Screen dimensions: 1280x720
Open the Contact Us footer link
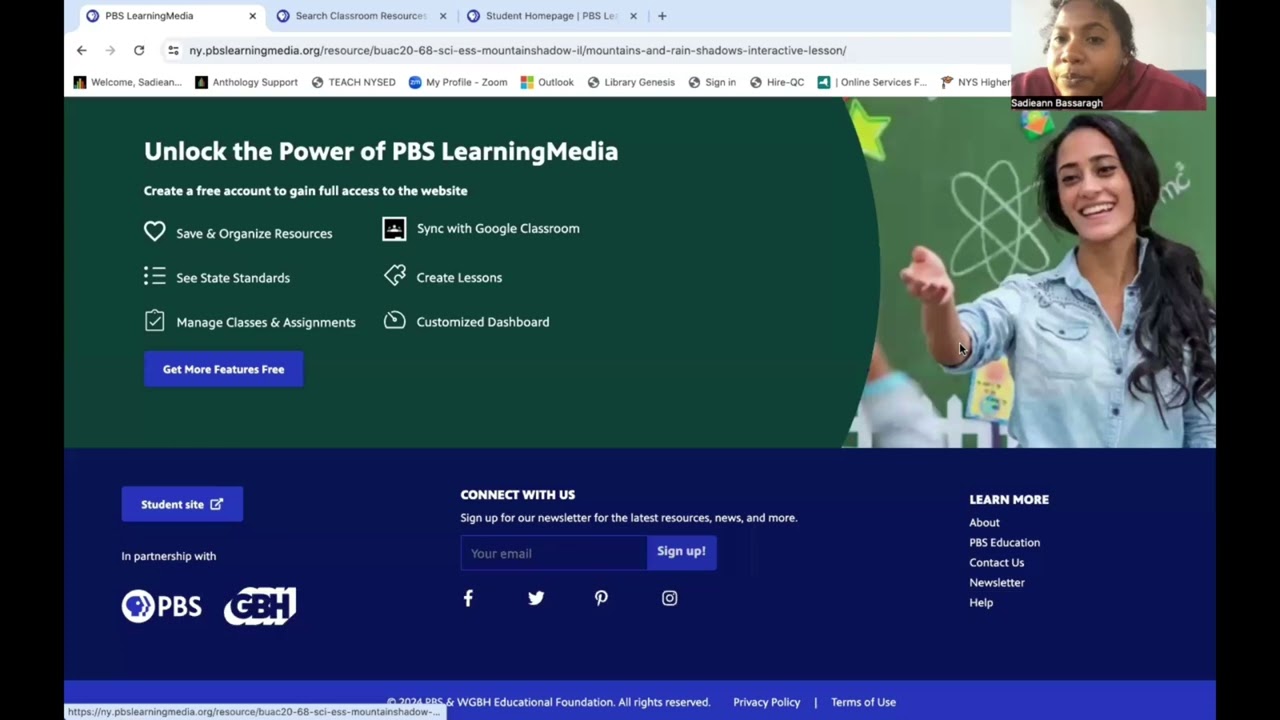point(996,562)
